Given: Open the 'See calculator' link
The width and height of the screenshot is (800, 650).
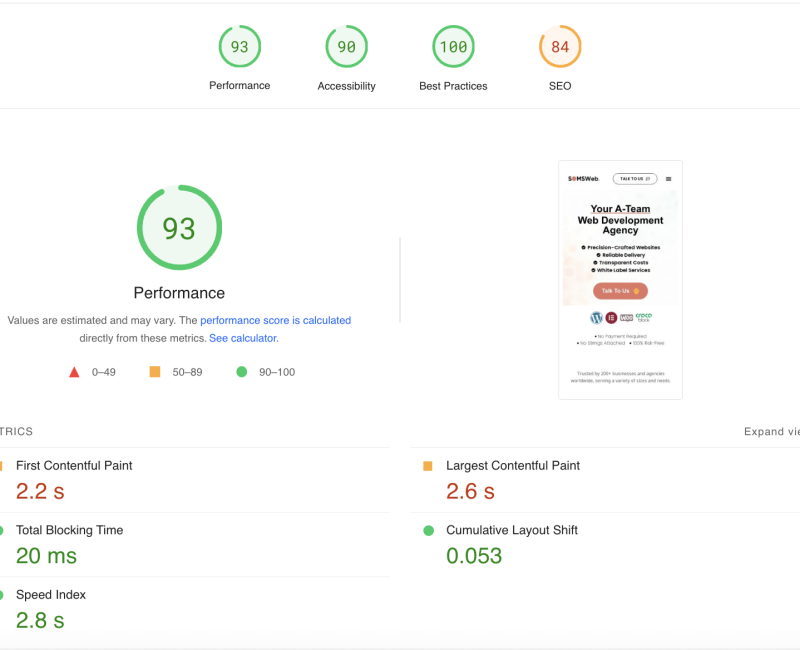Looking at the screenshot, I should pyautogui.click(x=242, y=338).
